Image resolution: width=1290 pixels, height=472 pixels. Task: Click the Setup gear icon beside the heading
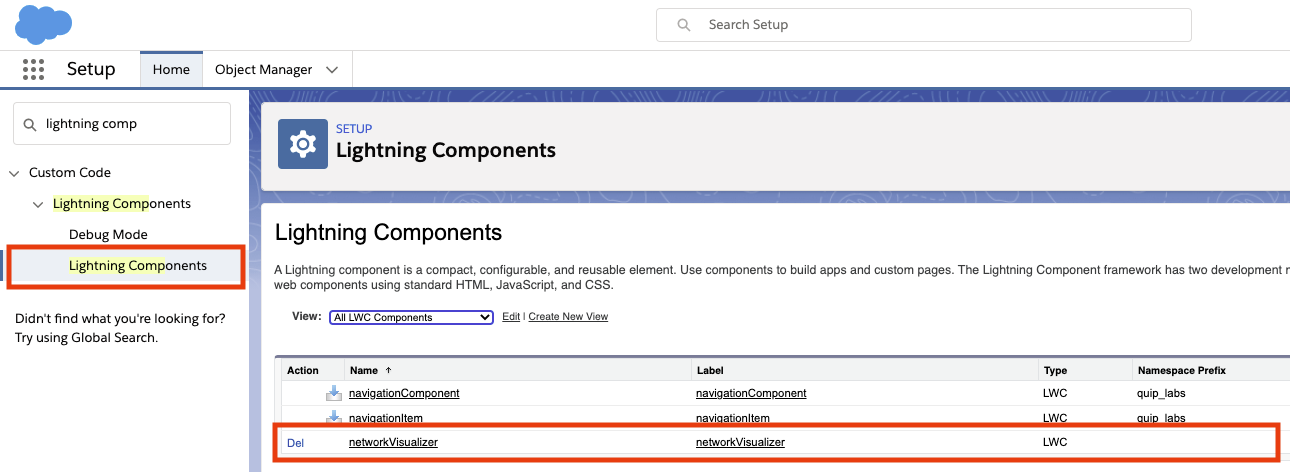(x=302, y=145)
